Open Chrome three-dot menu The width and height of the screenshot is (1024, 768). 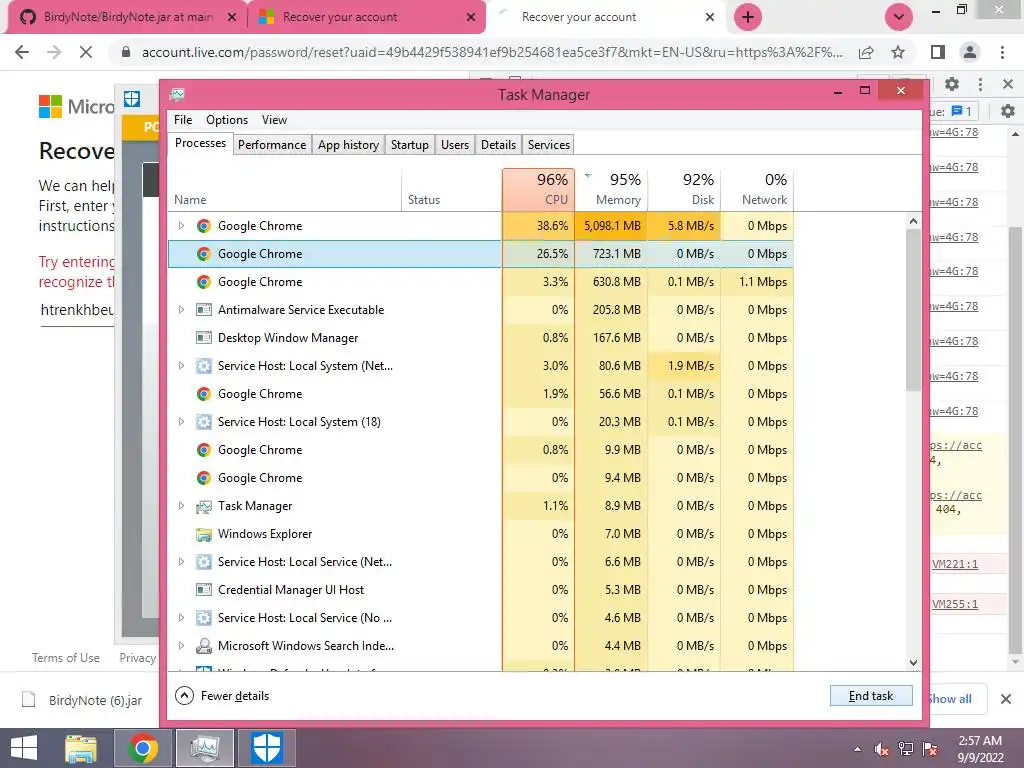tap(1002, 52)
